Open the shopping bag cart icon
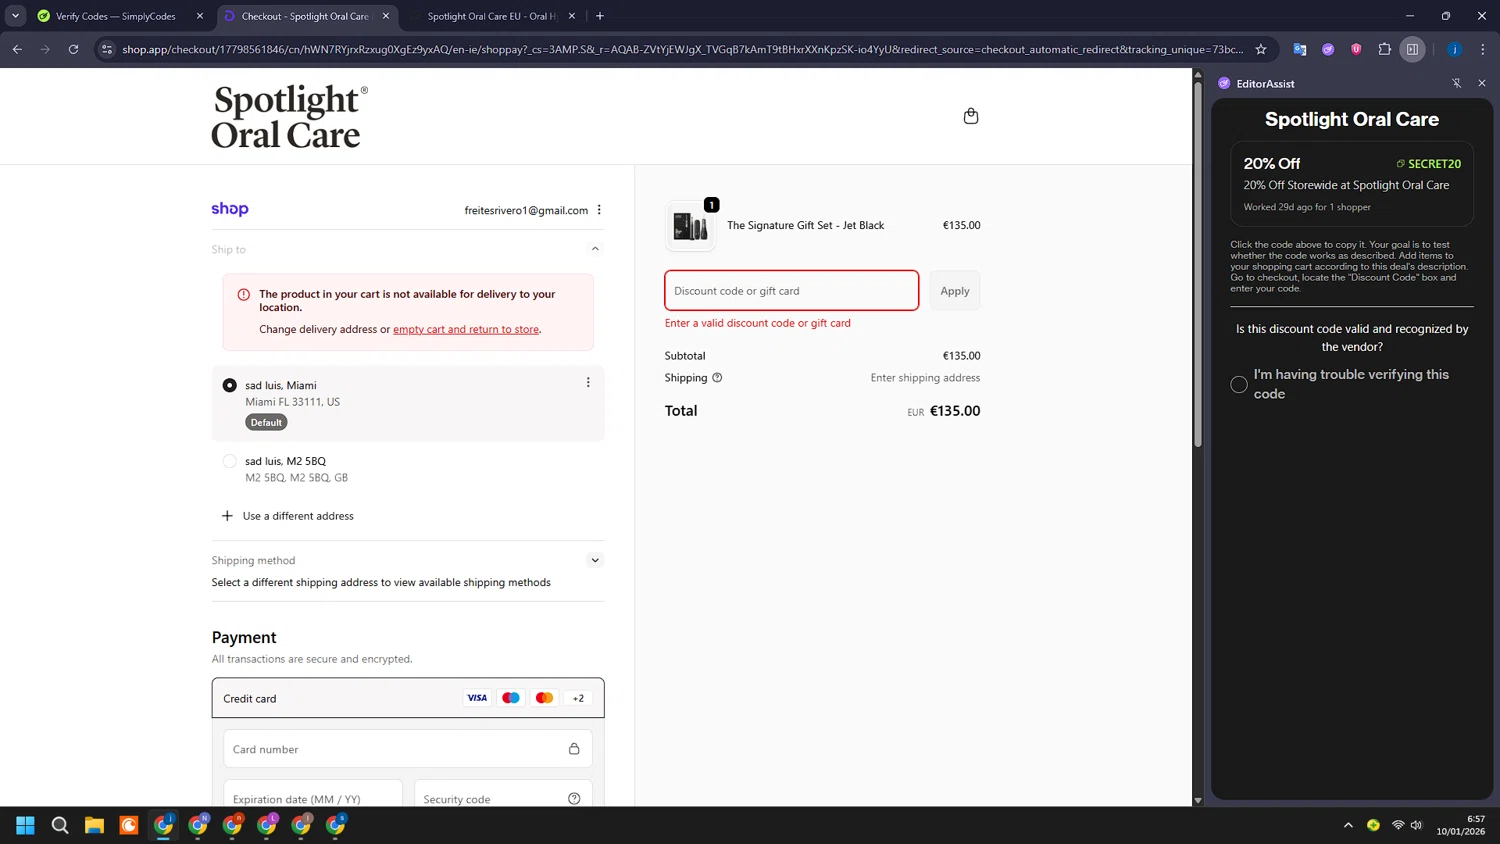This screenshot has width=1500, height=844. tap(970, 116)
